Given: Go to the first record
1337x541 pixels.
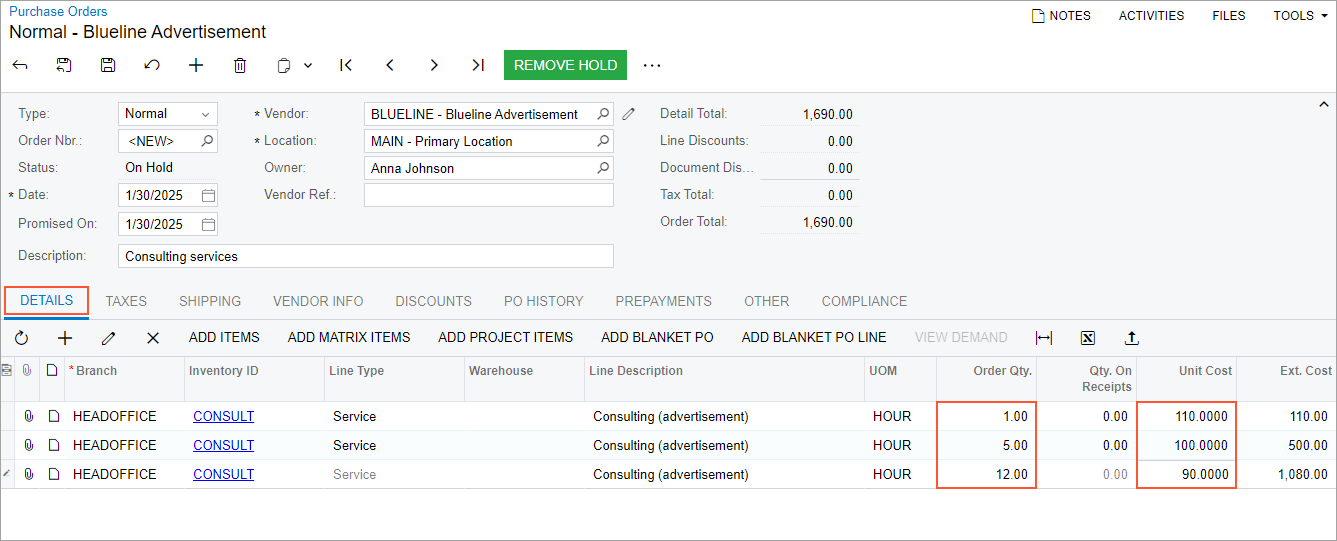Looking at the screenshot, I should (346, 65).
